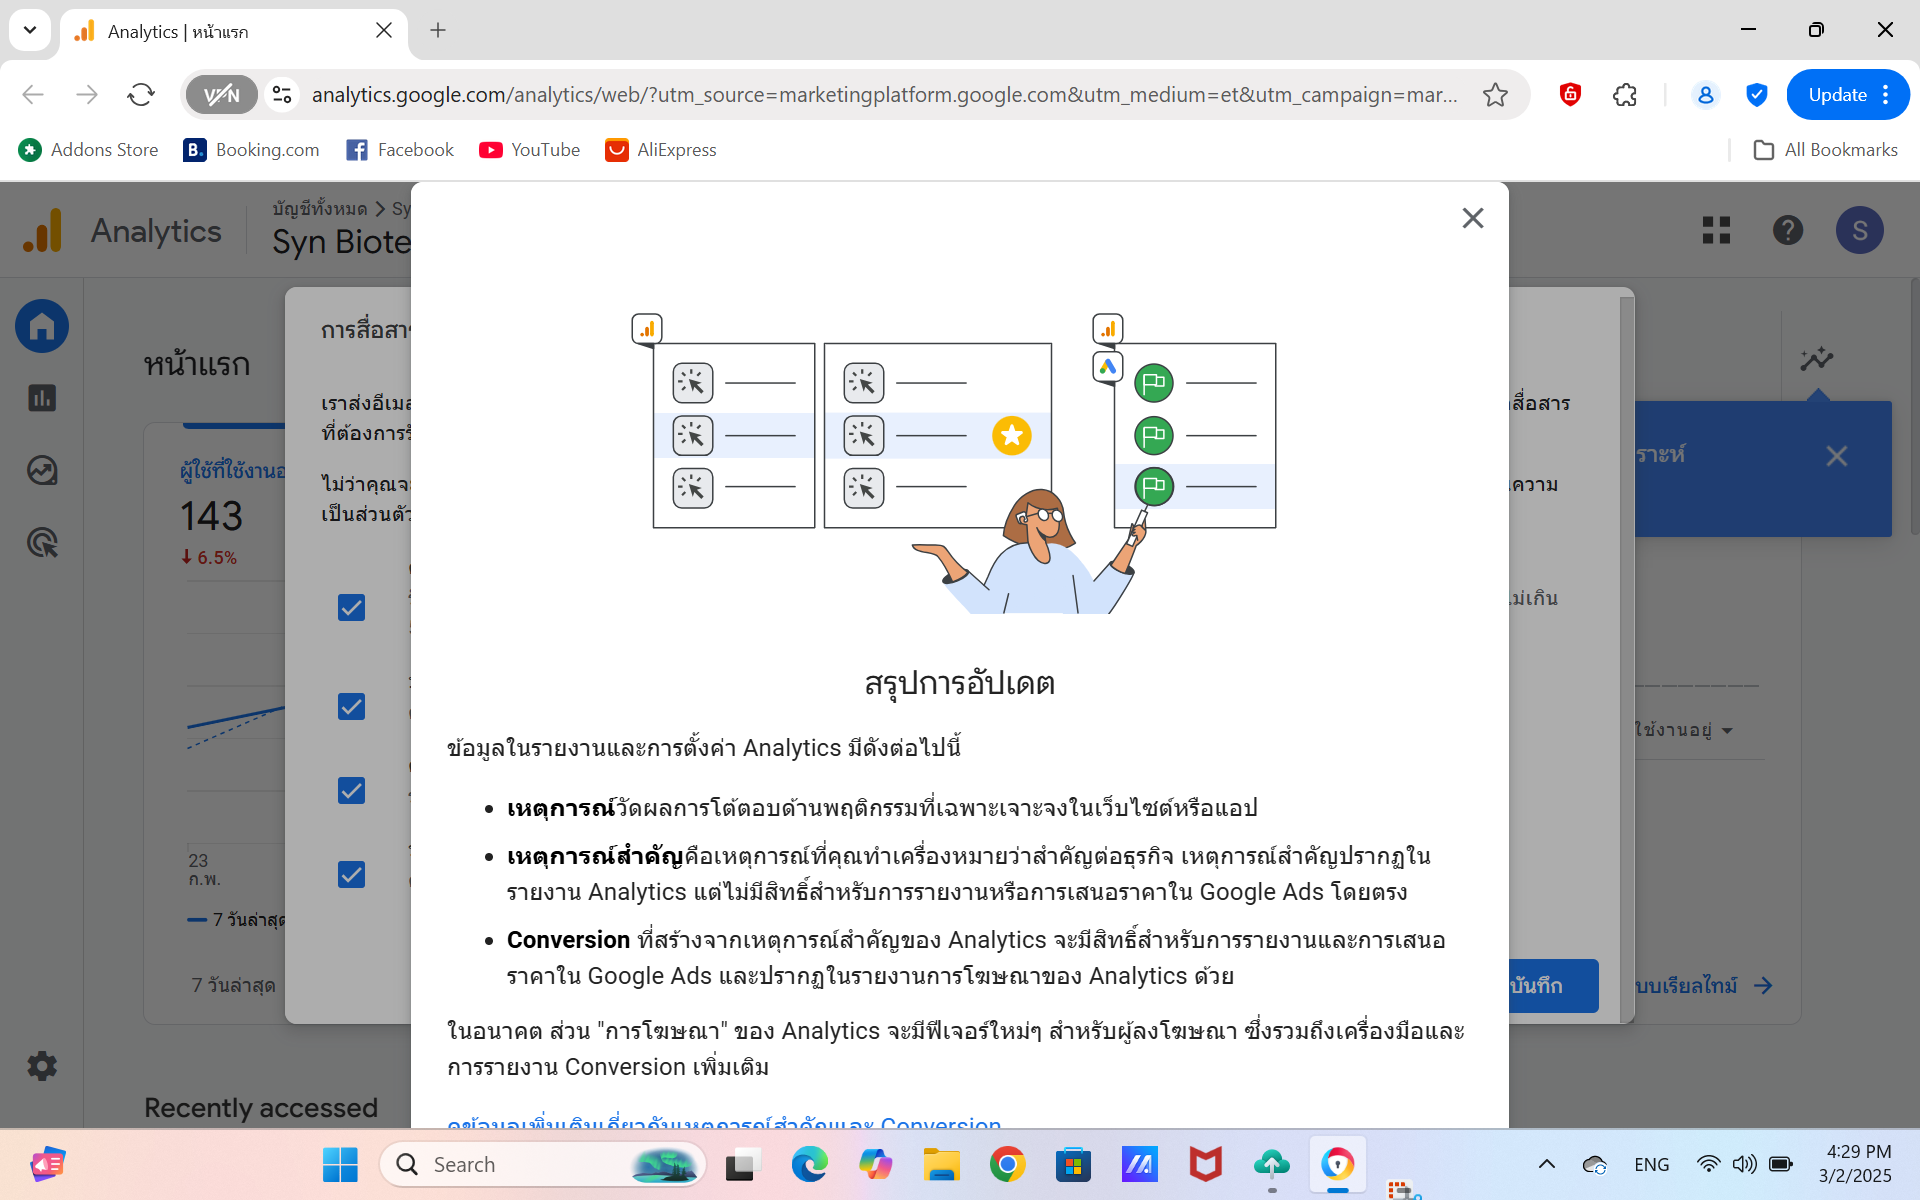The width and height of the screenshot is (1920, 1200).
Task: Toggle the second checkbox in the background dialog
Action: pyautogui.click(x=351, y=707)
